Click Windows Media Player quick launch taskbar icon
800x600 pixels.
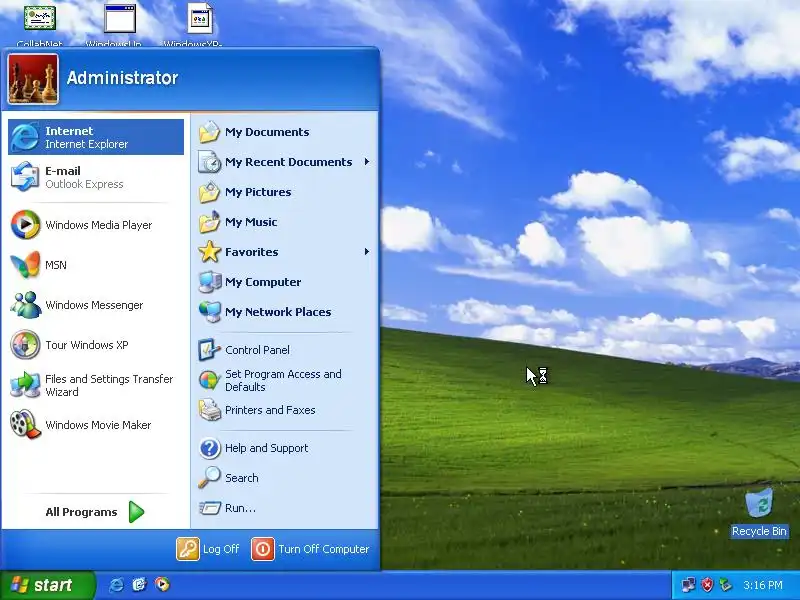[162, 585]
